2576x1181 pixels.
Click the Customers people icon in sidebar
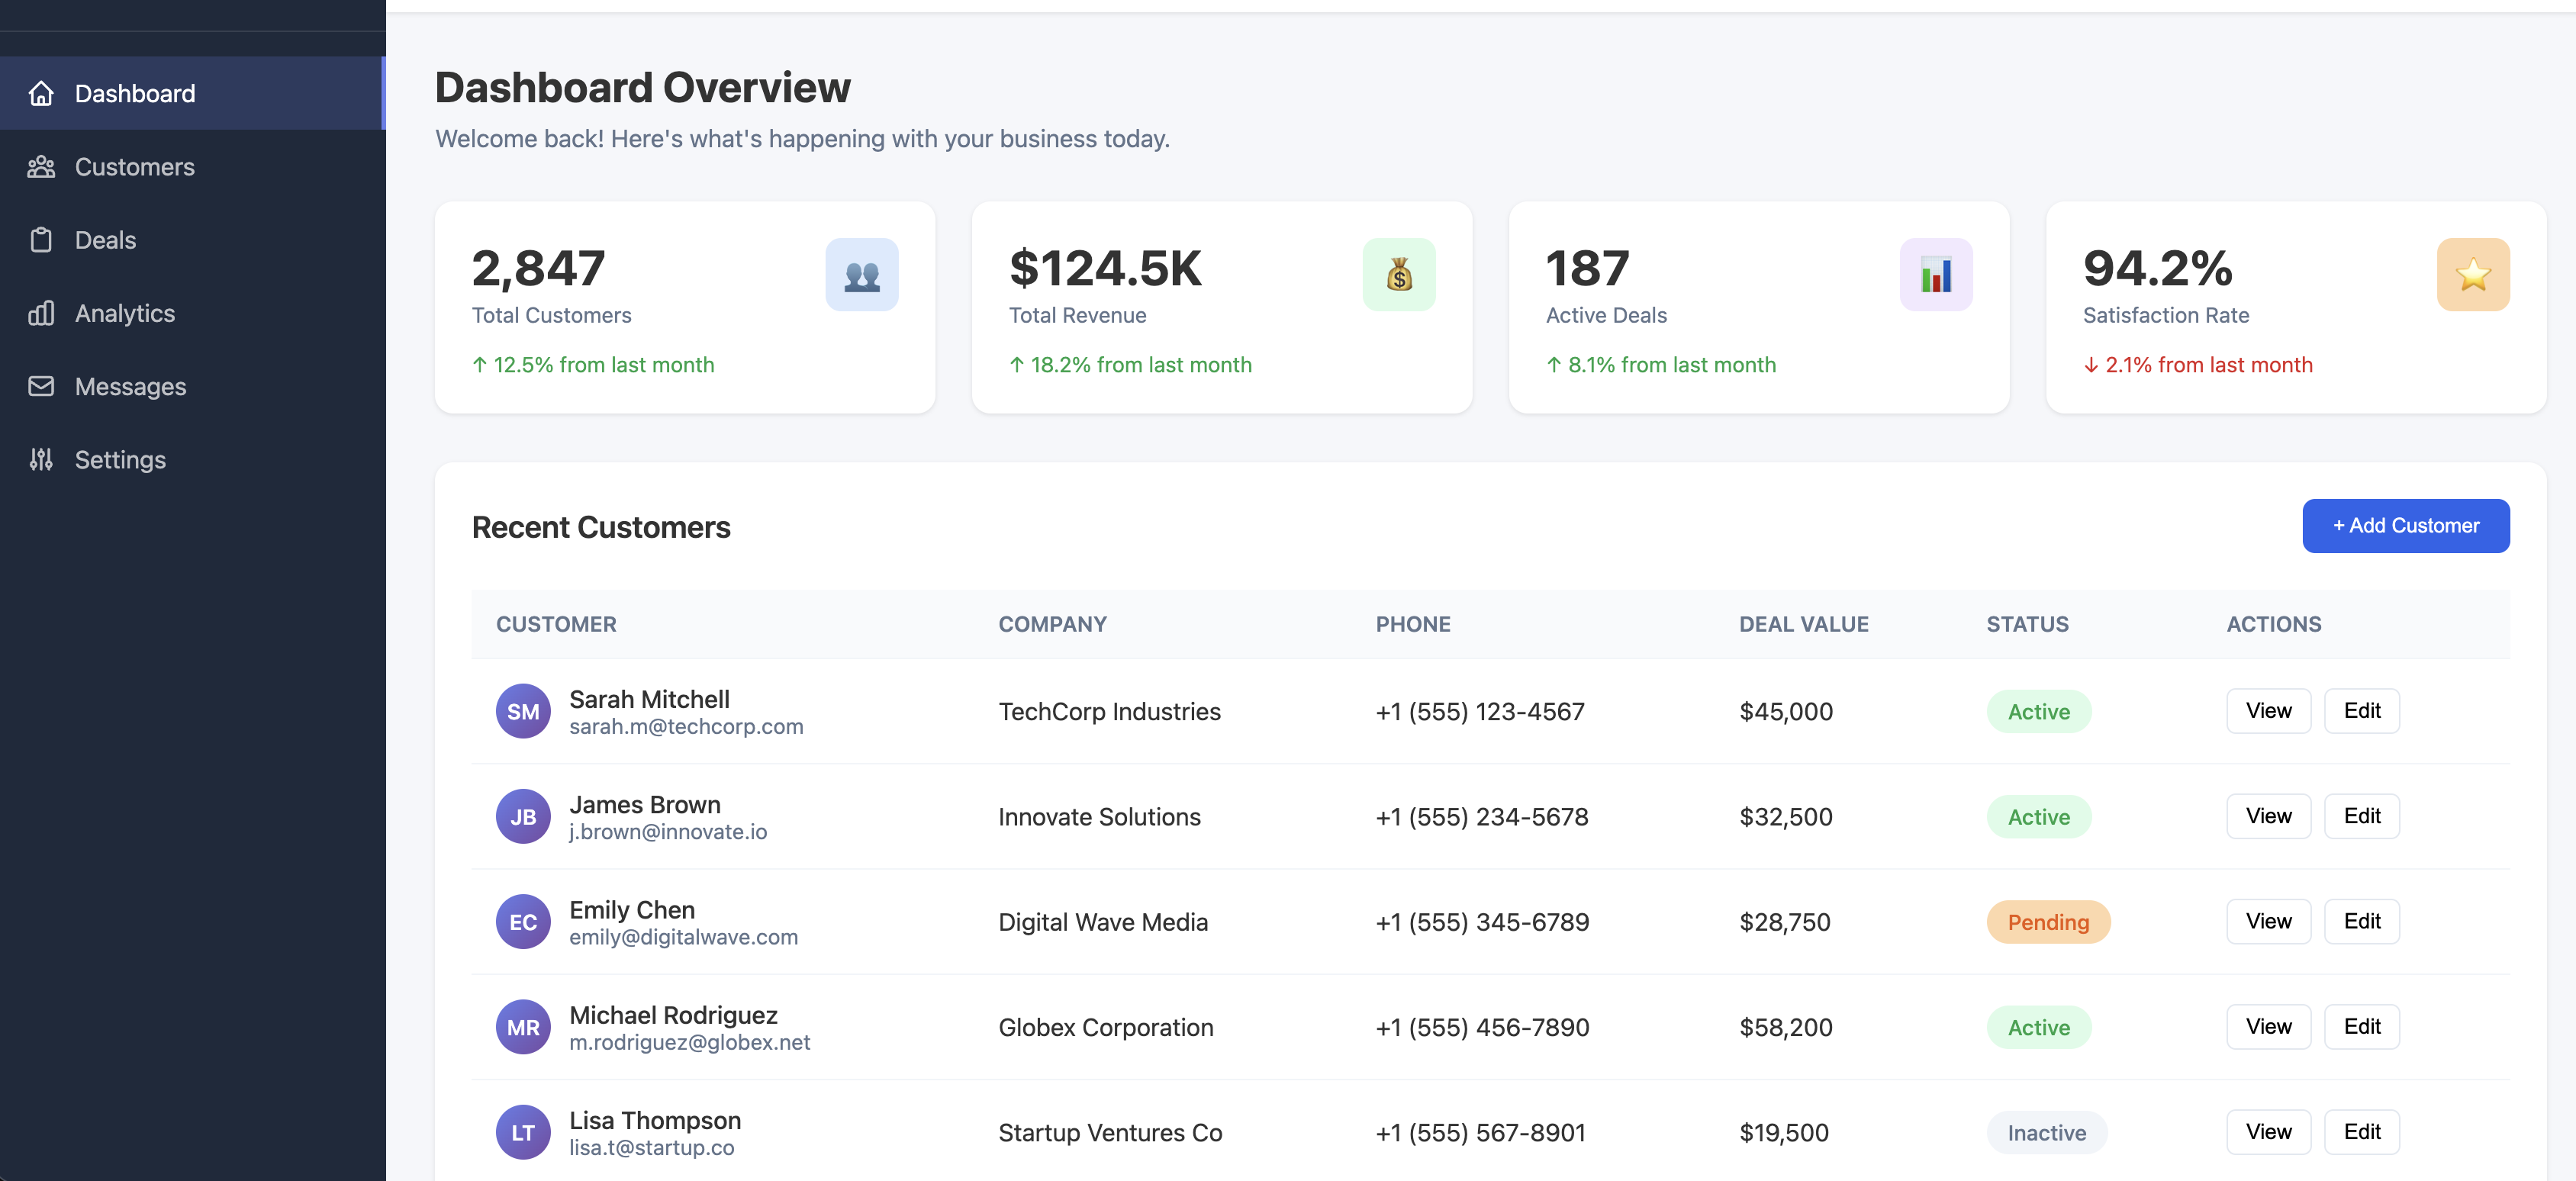point(41,166)
